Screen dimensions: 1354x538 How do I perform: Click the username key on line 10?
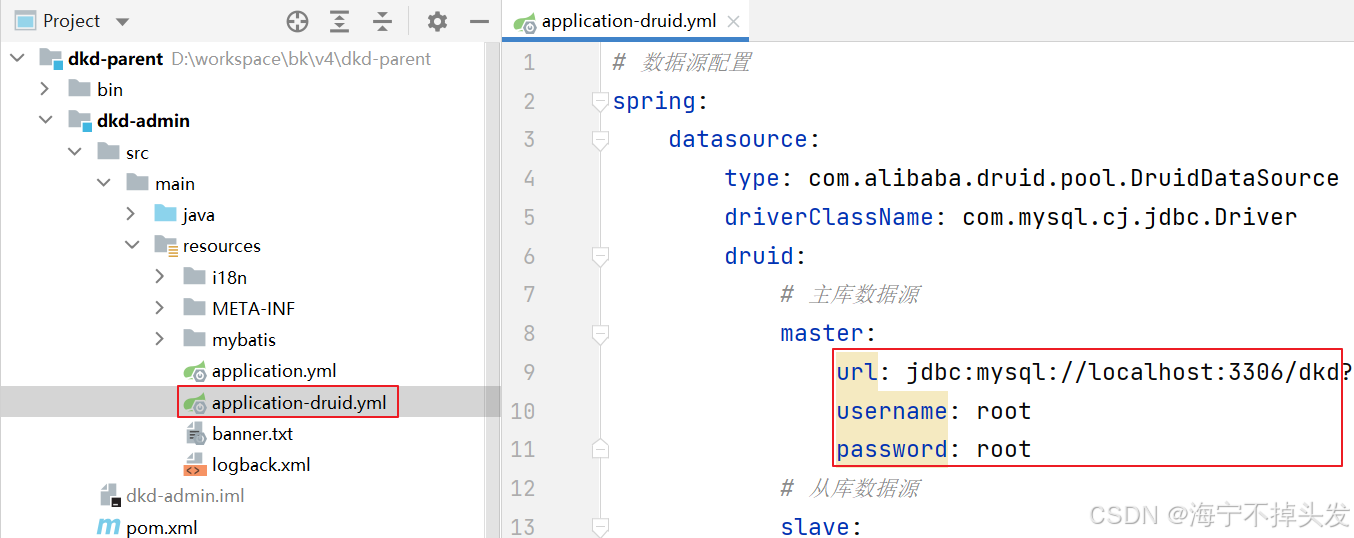coord(892,411)
